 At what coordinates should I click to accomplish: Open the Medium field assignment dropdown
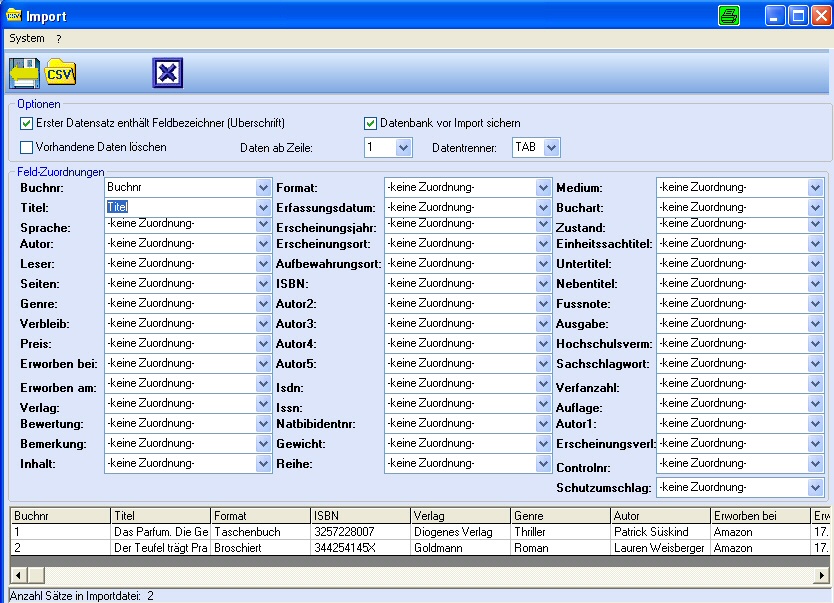tap(815, 187)
